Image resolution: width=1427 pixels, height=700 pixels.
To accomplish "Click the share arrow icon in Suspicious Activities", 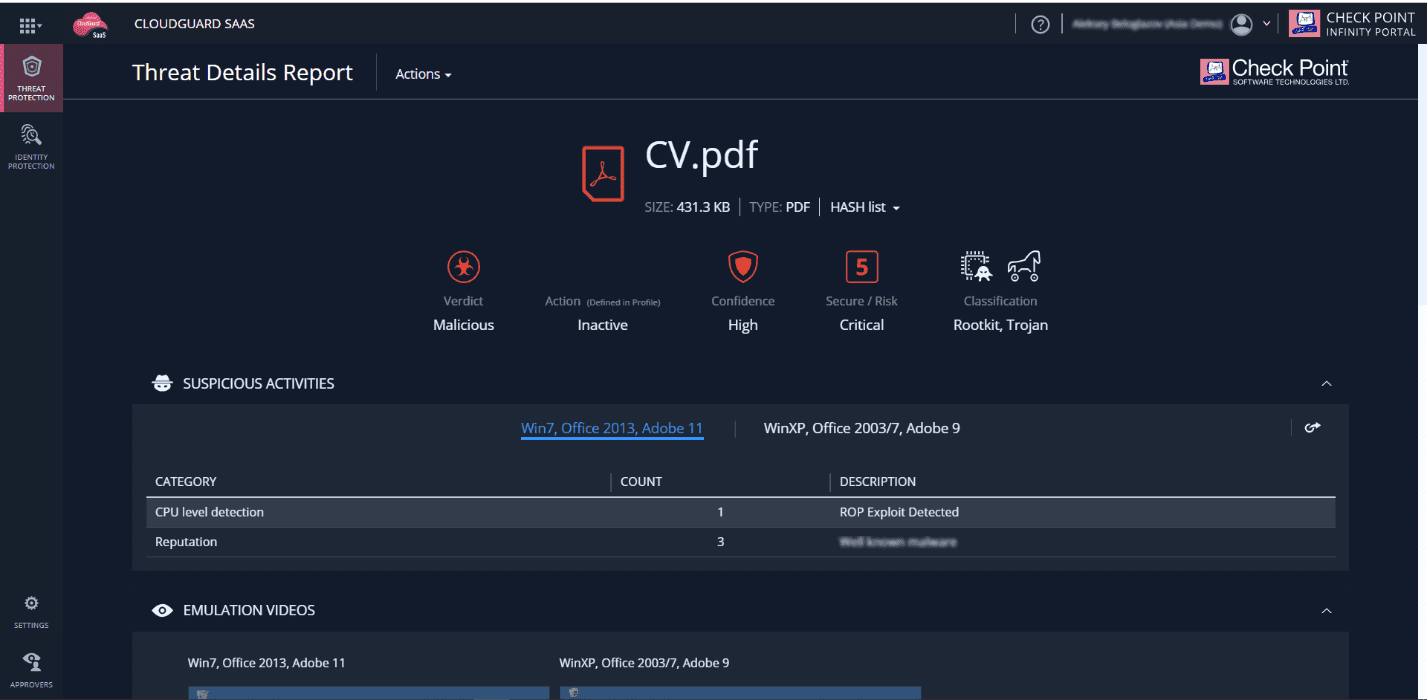I will click(1313, 428).
